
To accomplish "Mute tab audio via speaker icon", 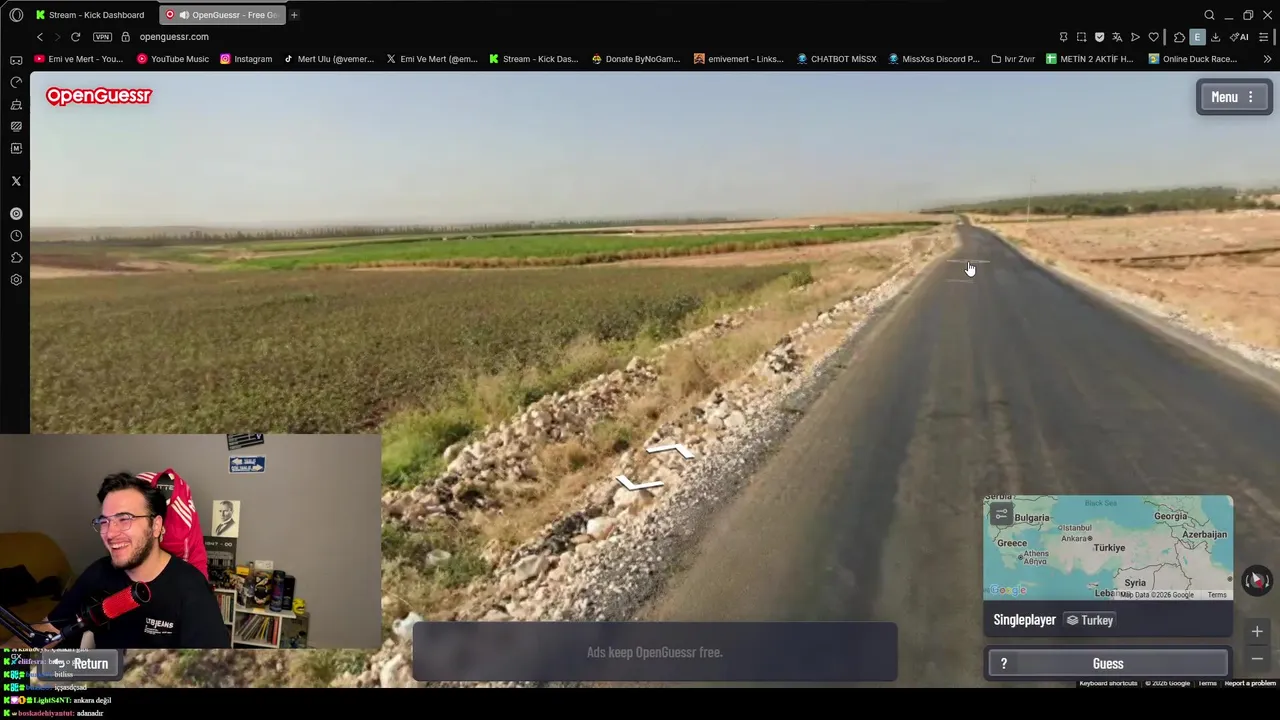I will tap(184, 15).
